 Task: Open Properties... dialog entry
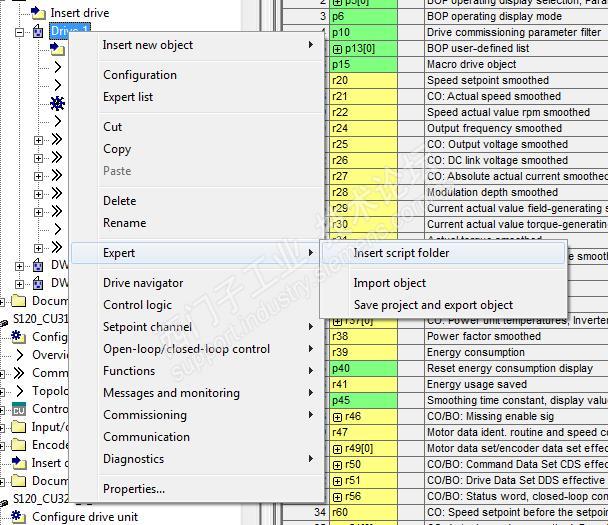click(197, 489)
